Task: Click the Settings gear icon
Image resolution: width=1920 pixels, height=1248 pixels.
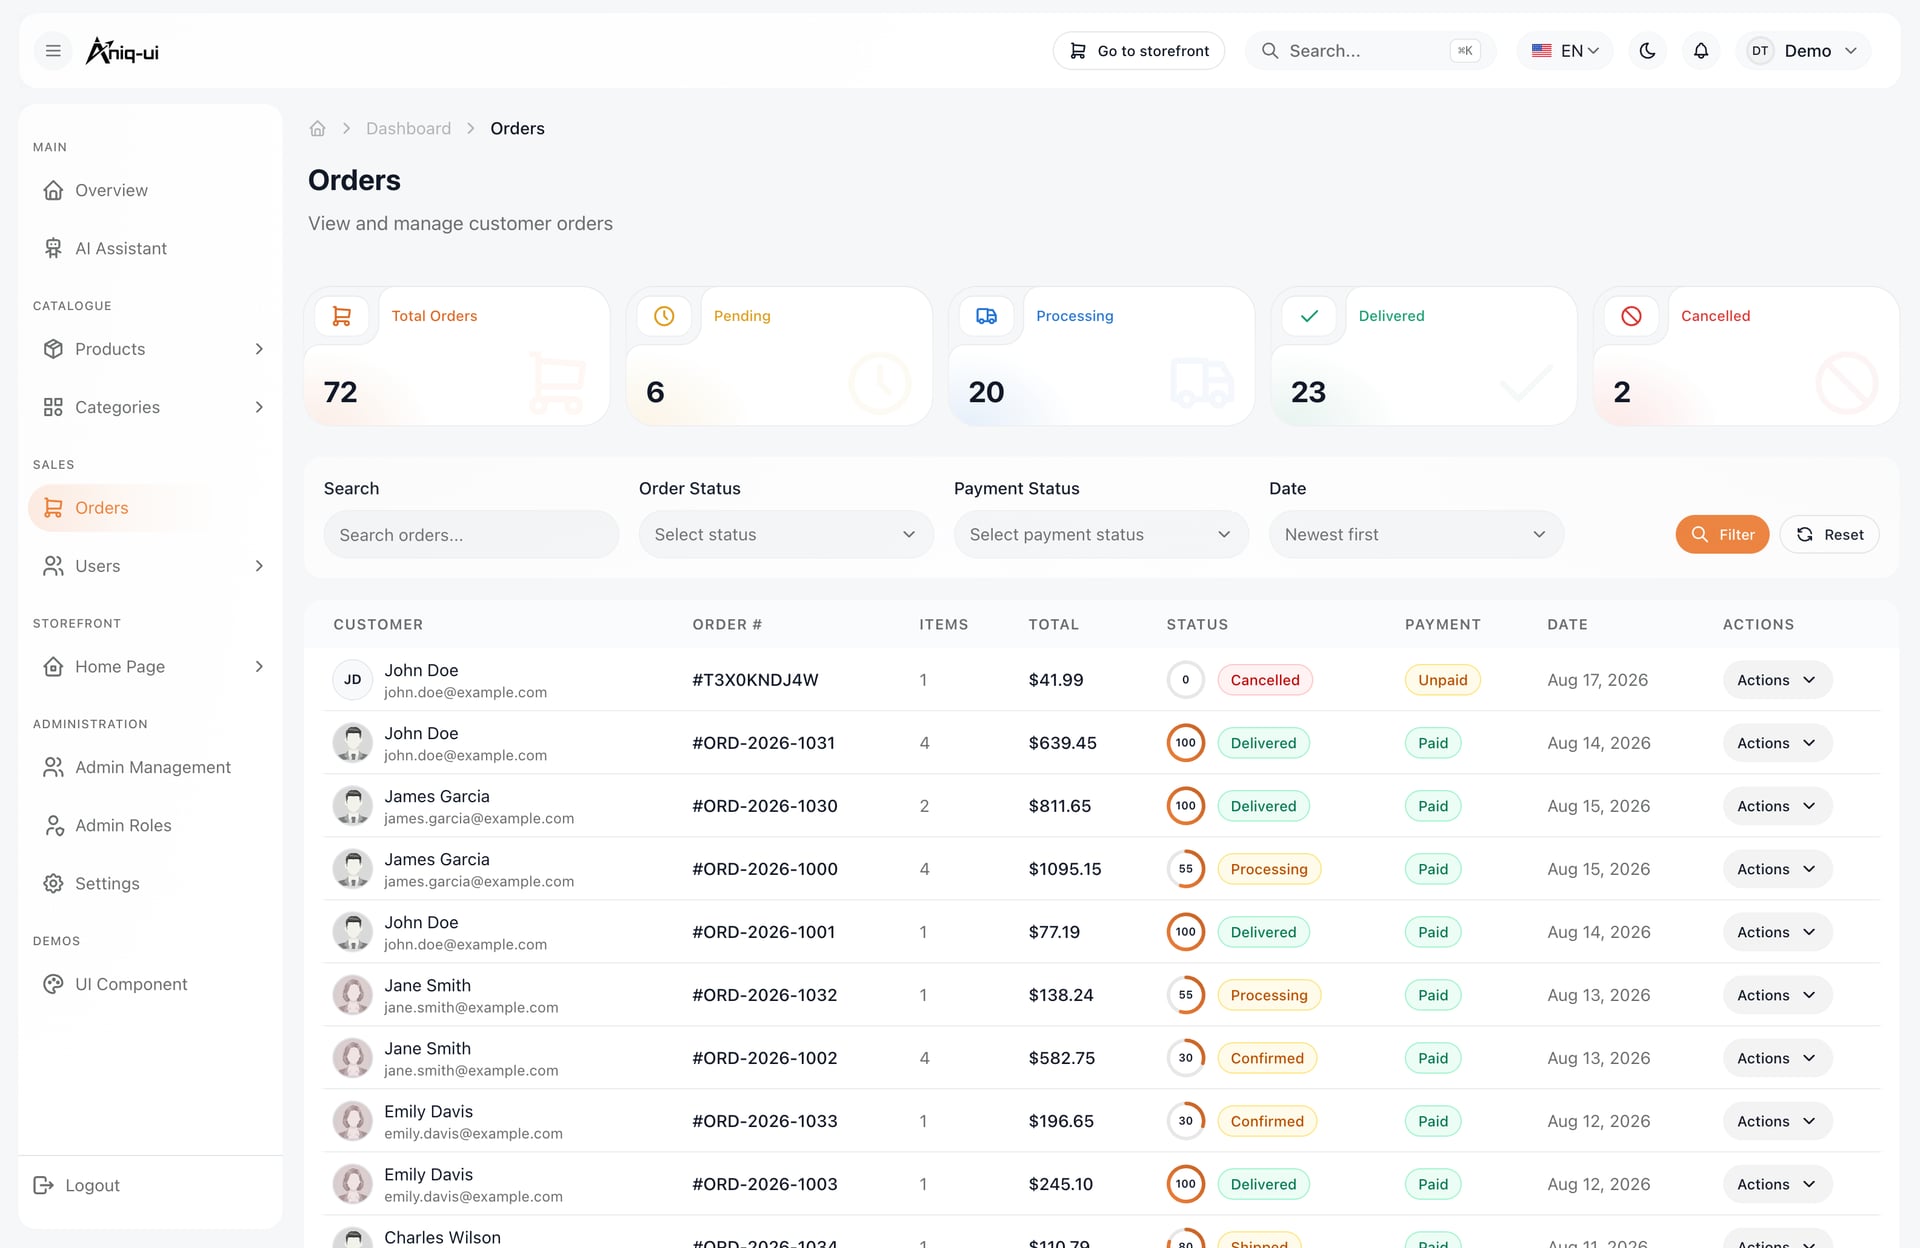Action: (x=53, y=884)
